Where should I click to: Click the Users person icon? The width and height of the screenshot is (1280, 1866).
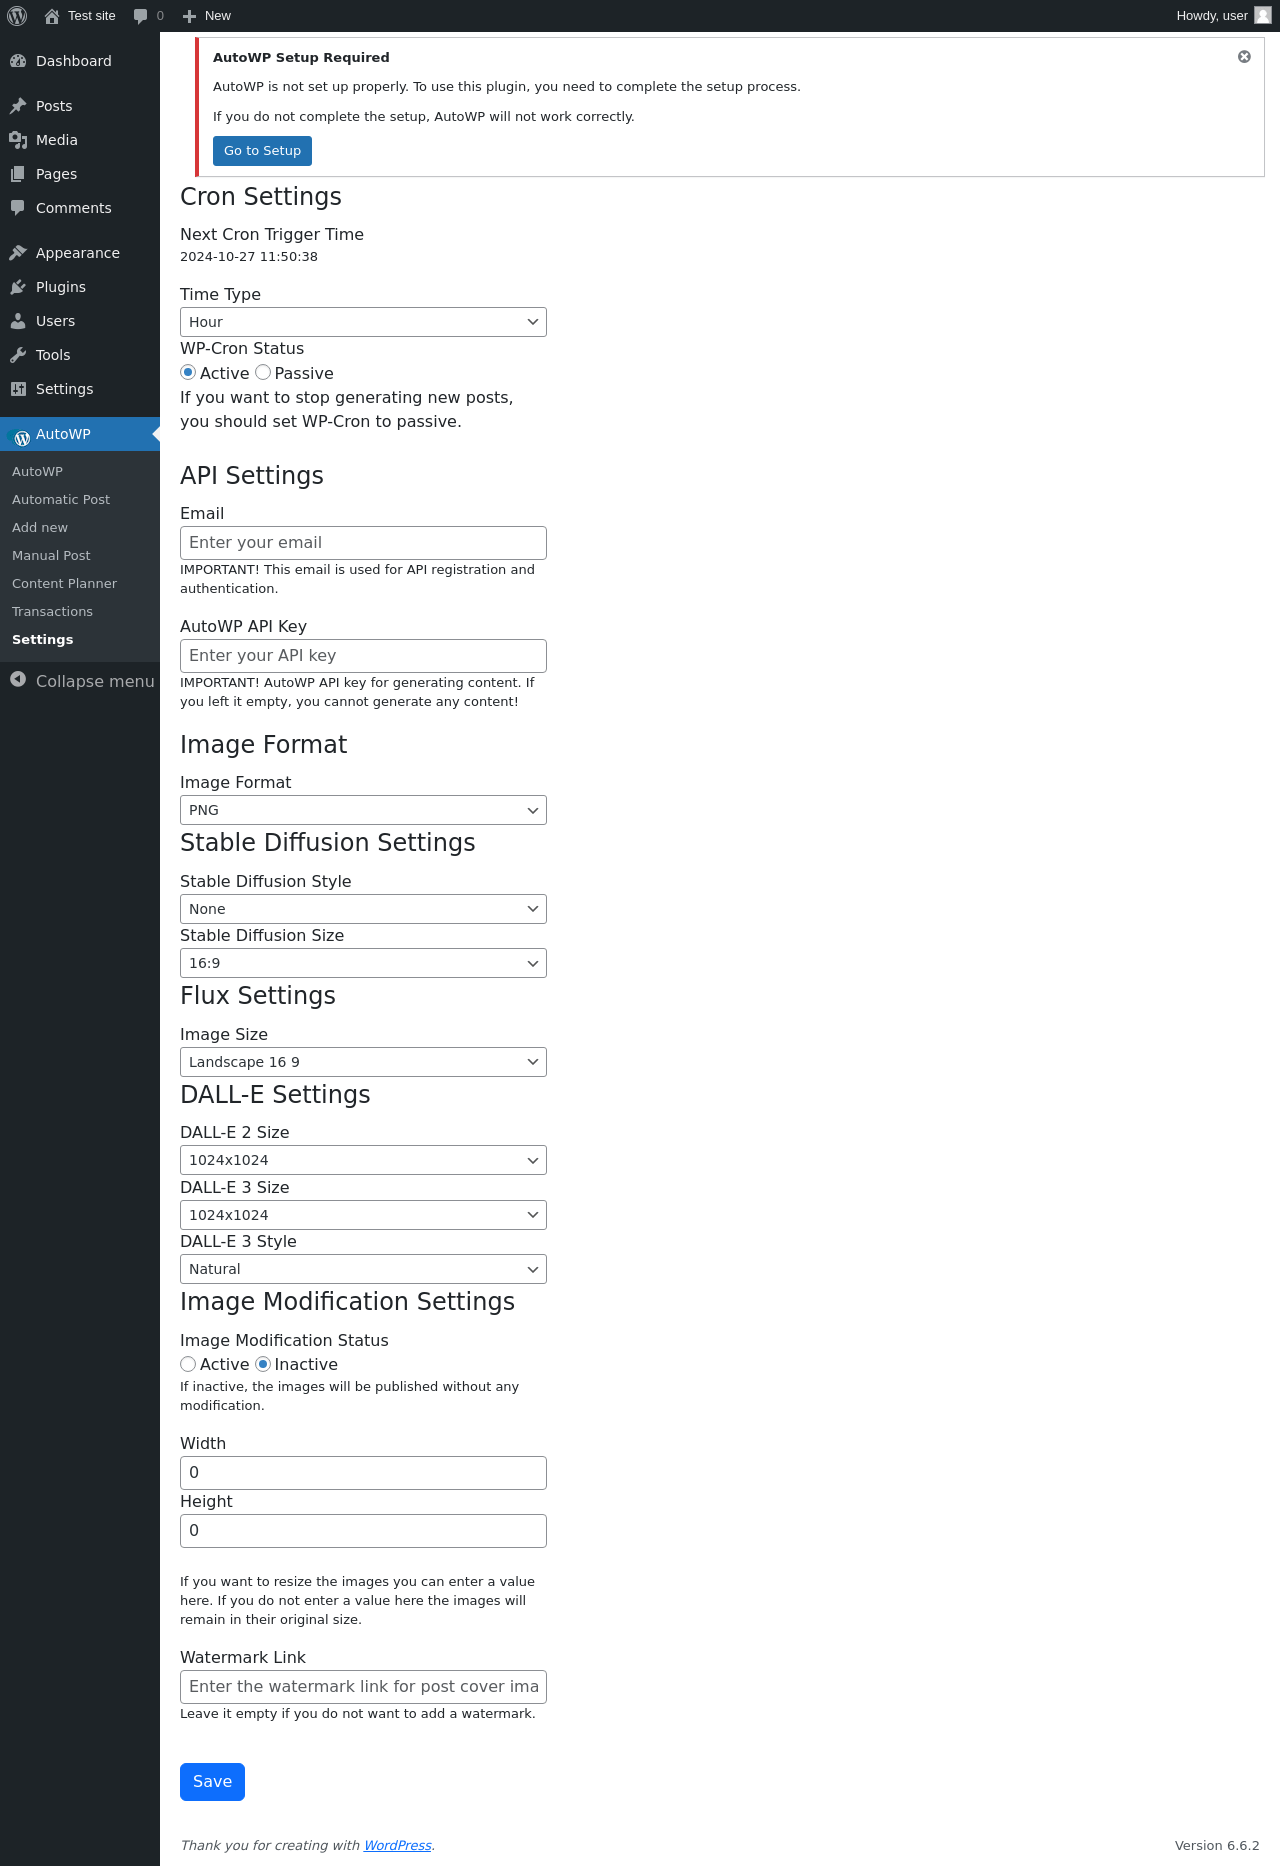(18, 321)
